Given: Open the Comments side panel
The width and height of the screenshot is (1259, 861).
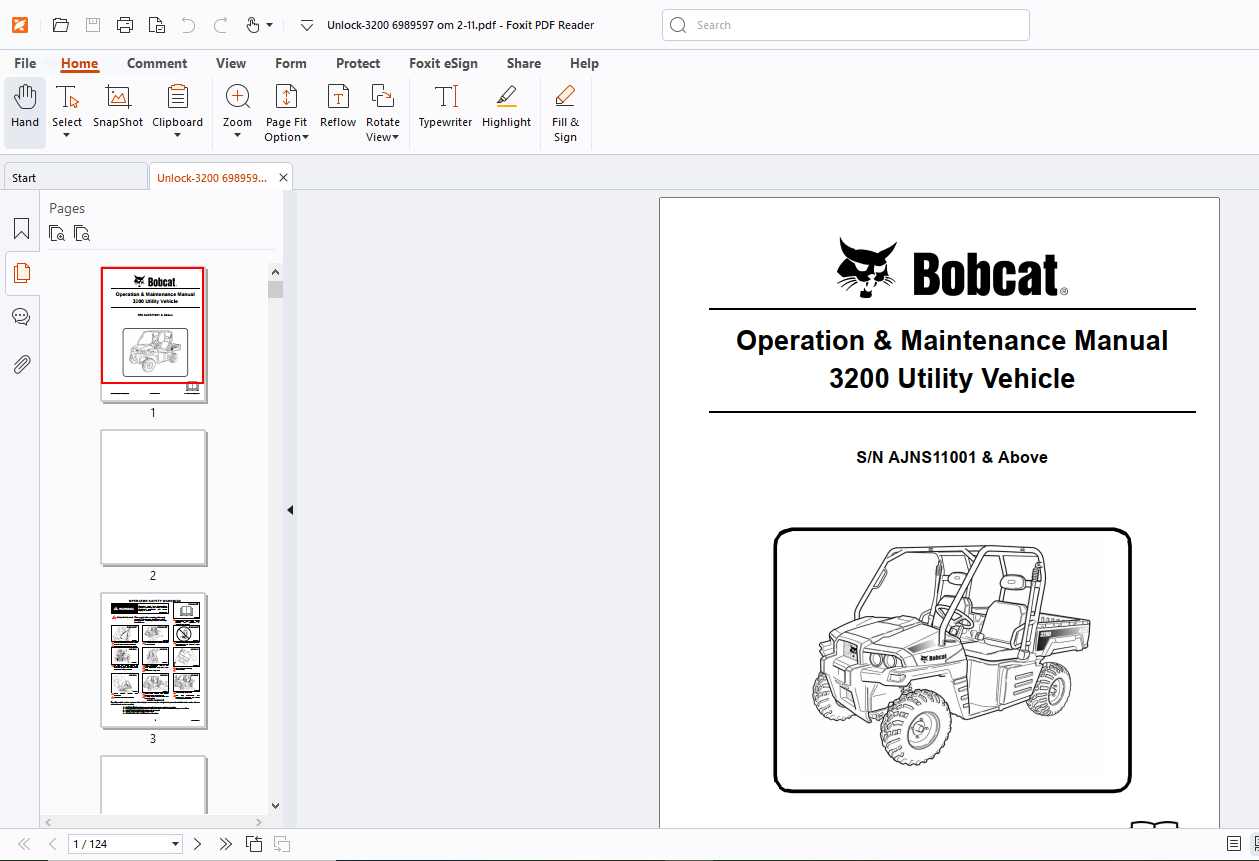Looking at the screenshot, I should [21, 317].
